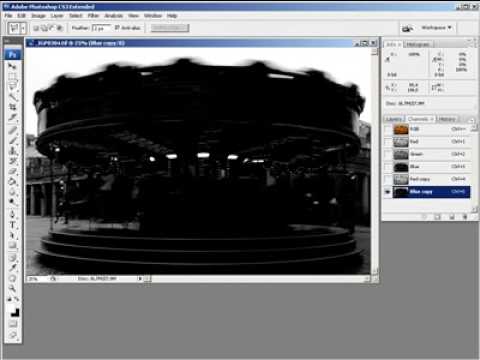
Task: Select the Healing Brush tool
Action: coord(13,130)
